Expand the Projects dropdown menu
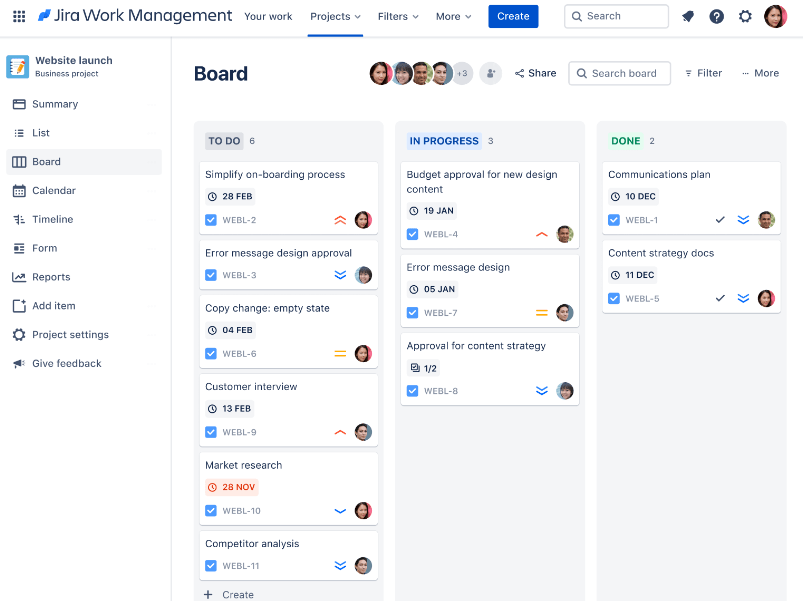 [x=335, y=16]
